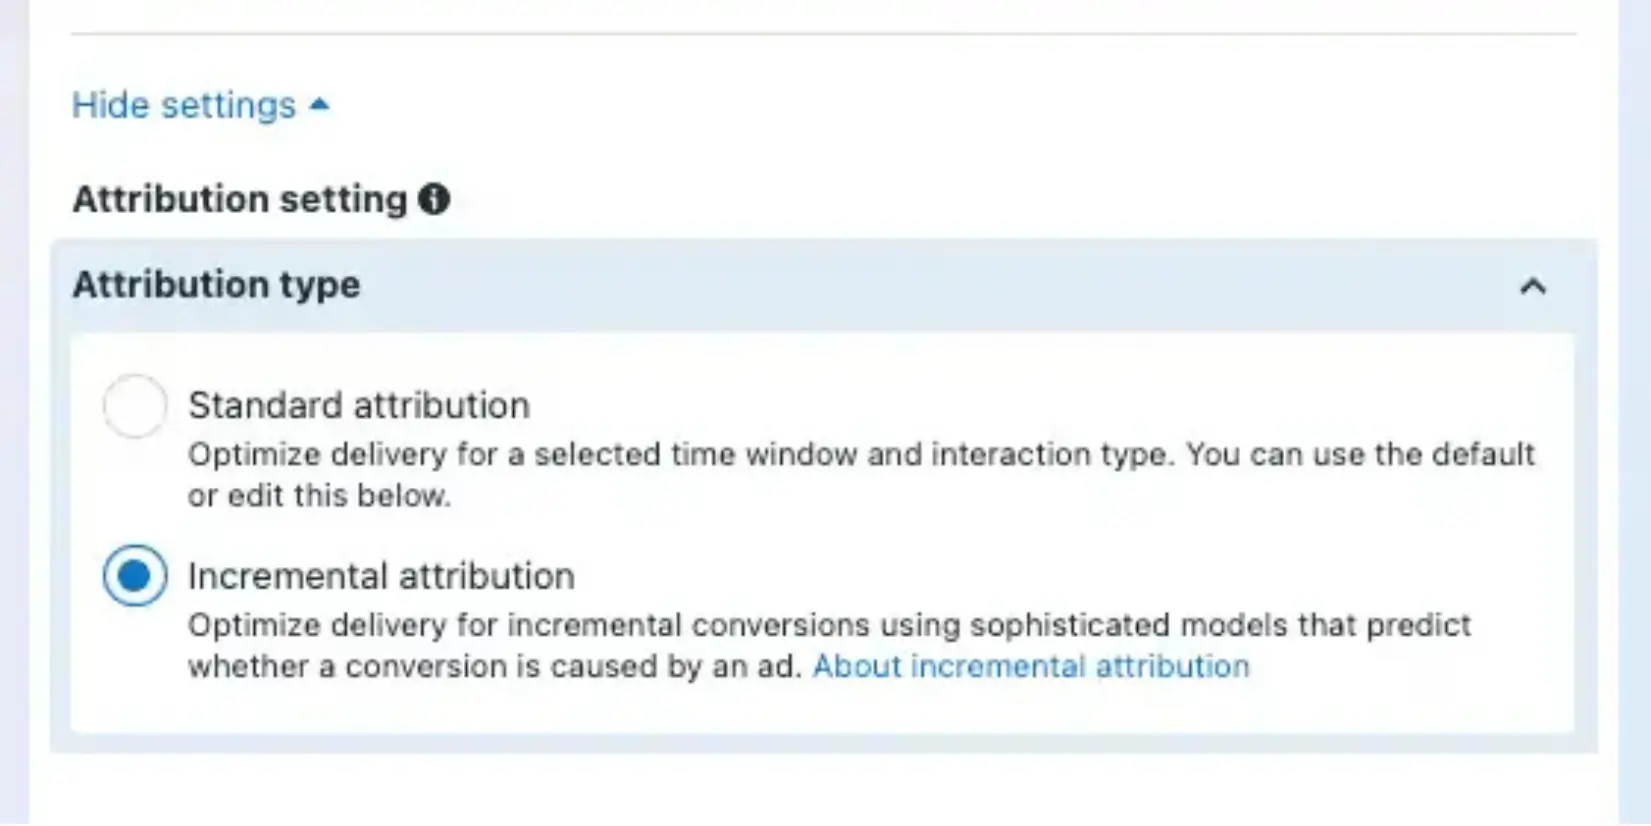The width and height of the screenshot is (1651, 826).
Task: Click the Incremental attribution label text
Action: point(381,575)
